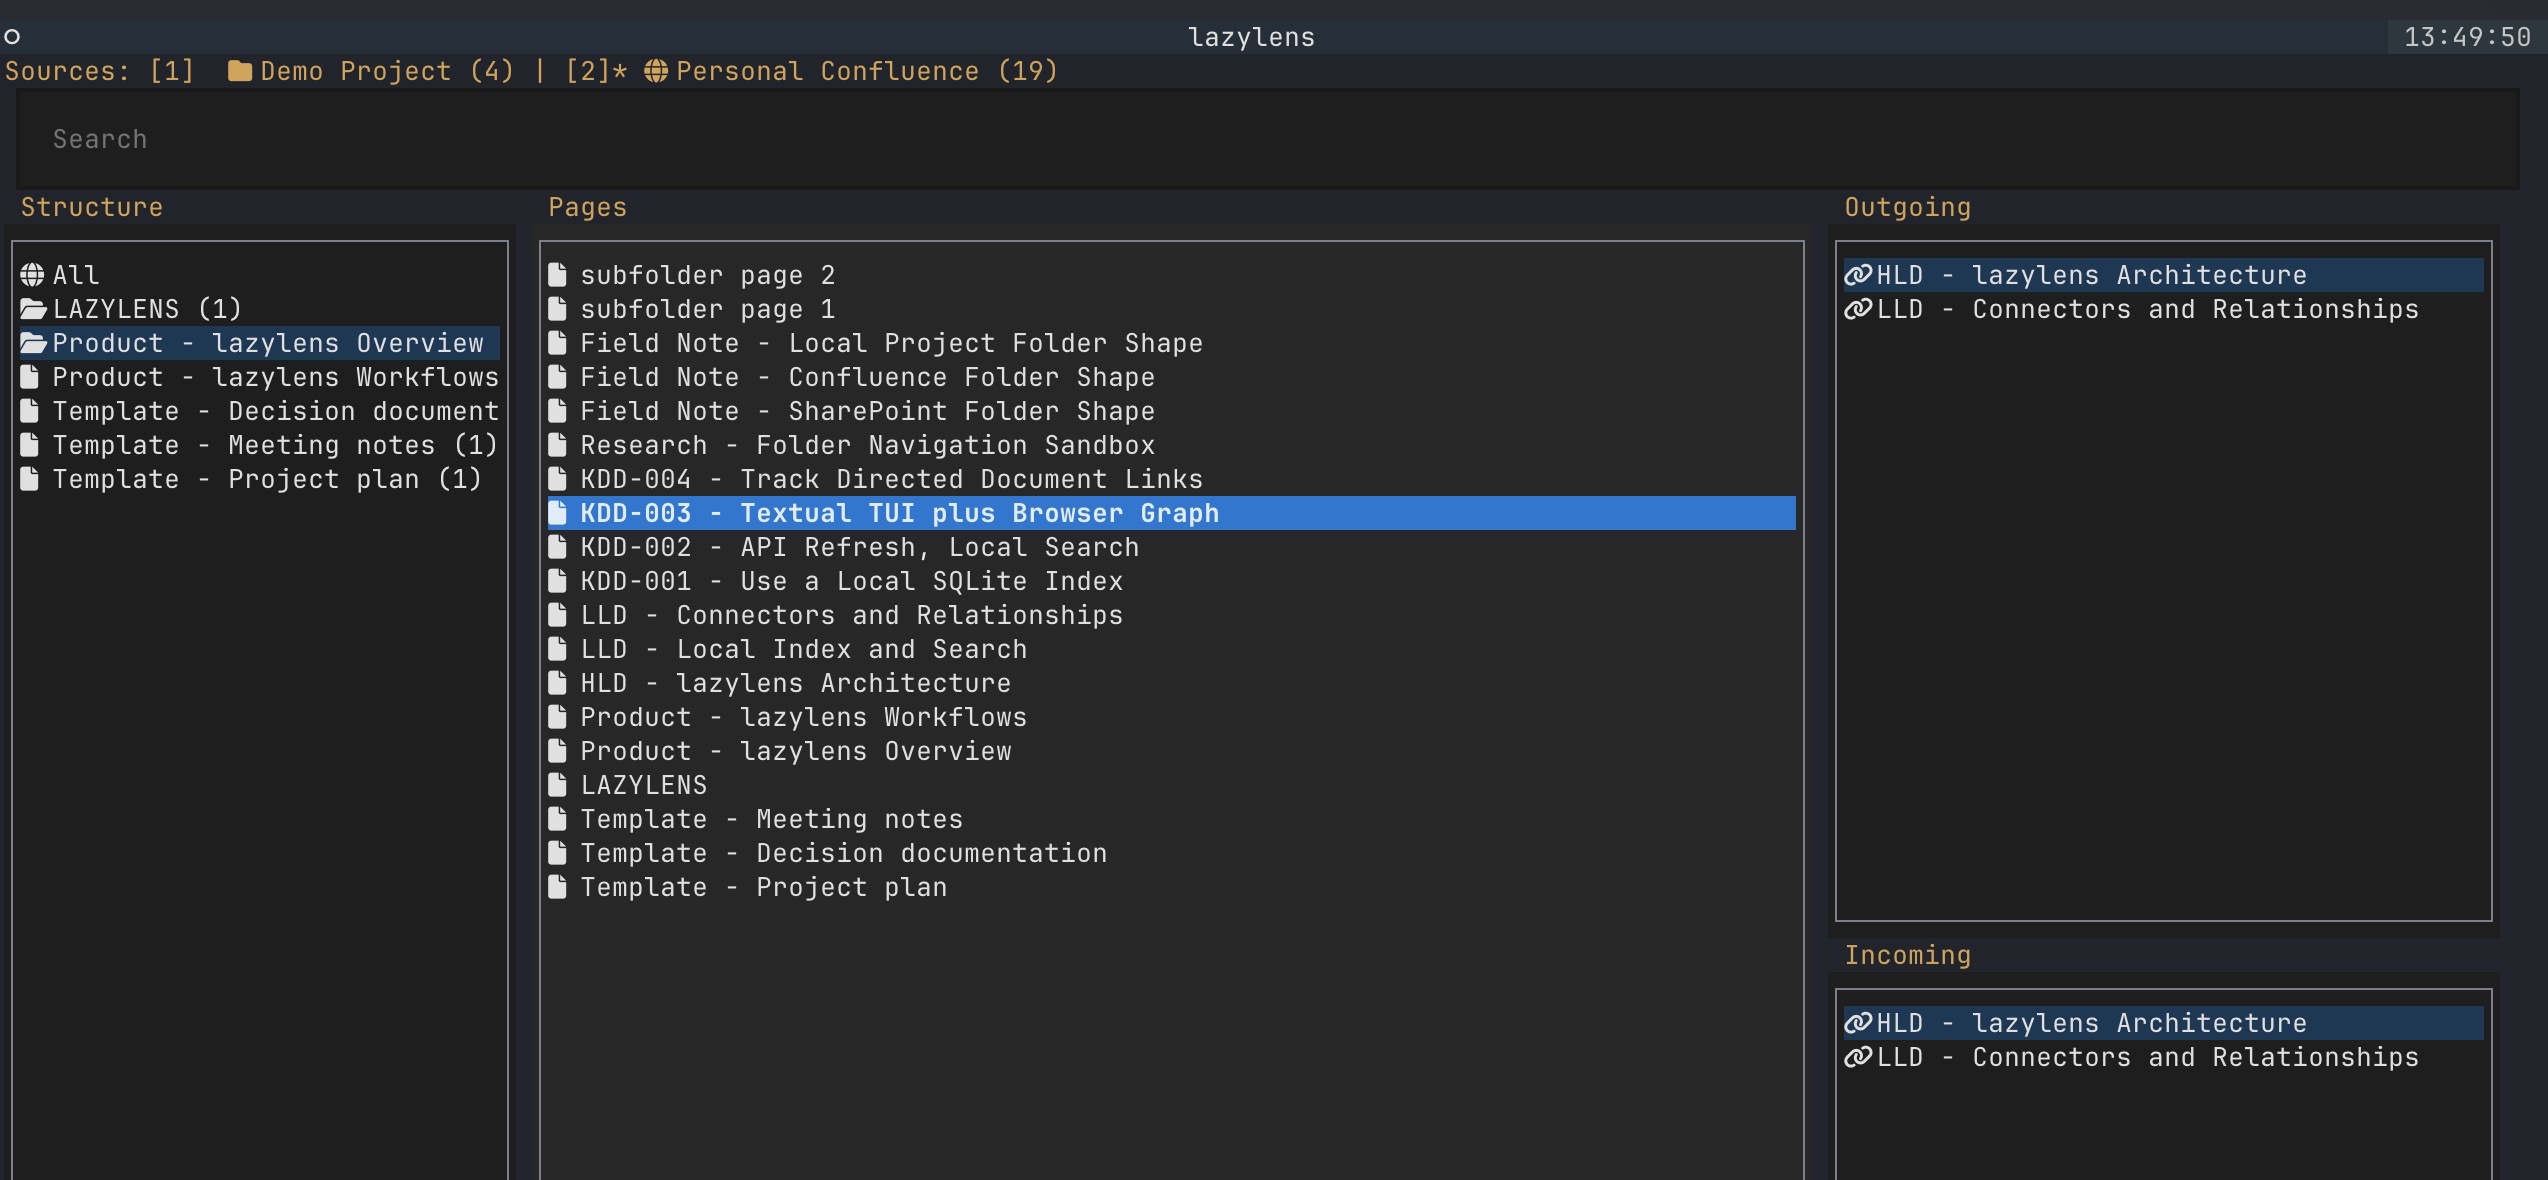
Task: Focus the Search input field
Action: pyautogui.click(x=1267, y=139)
